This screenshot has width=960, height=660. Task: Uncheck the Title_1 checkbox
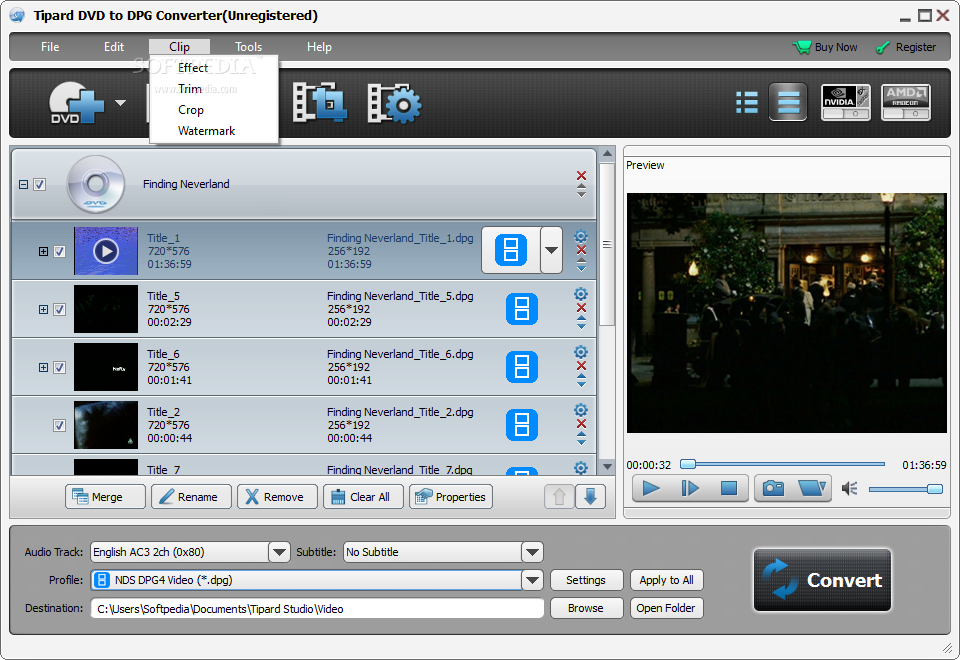coord(59,252)
